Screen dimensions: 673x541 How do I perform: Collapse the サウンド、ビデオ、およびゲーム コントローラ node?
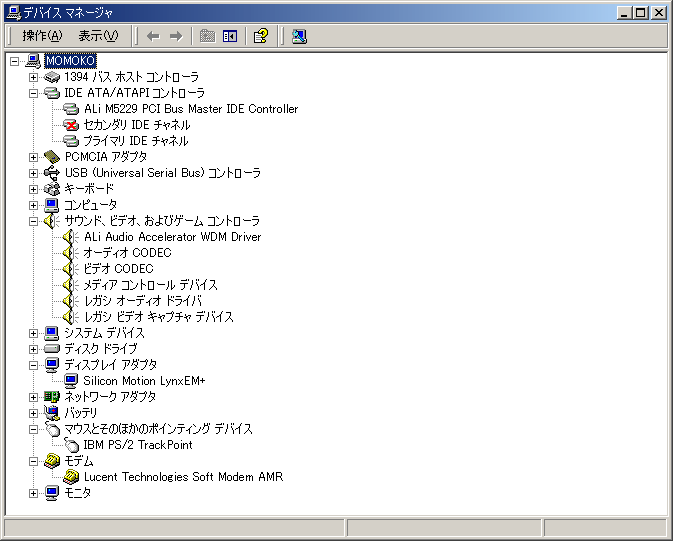33,221
